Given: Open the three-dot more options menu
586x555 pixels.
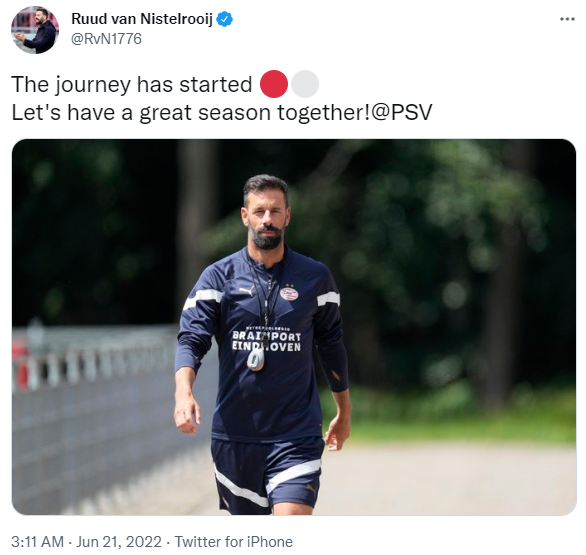Looking at the screenshot, I should tap(567, 19).
